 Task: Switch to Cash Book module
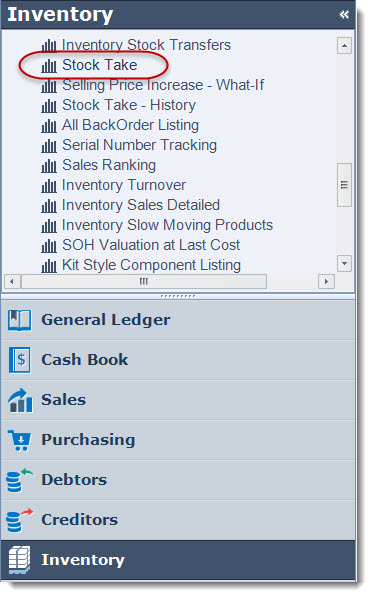click(178, 360)
